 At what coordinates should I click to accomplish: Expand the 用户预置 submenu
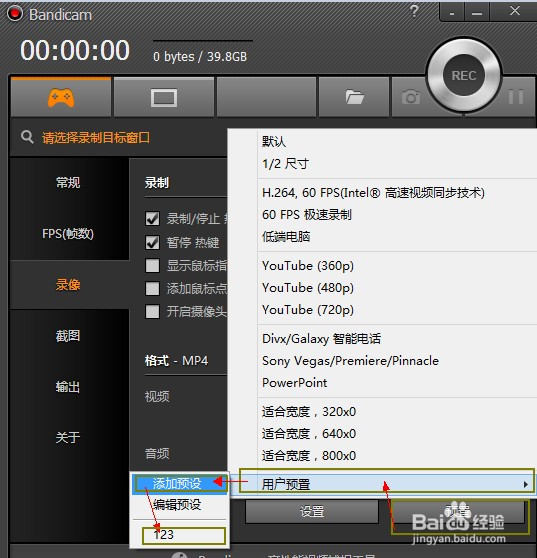(x=383, y=484)
